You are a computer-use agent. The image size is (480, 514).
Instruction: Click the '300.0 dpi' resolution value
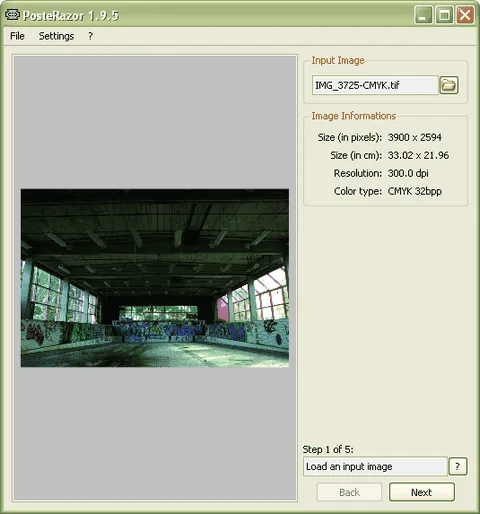408,173
